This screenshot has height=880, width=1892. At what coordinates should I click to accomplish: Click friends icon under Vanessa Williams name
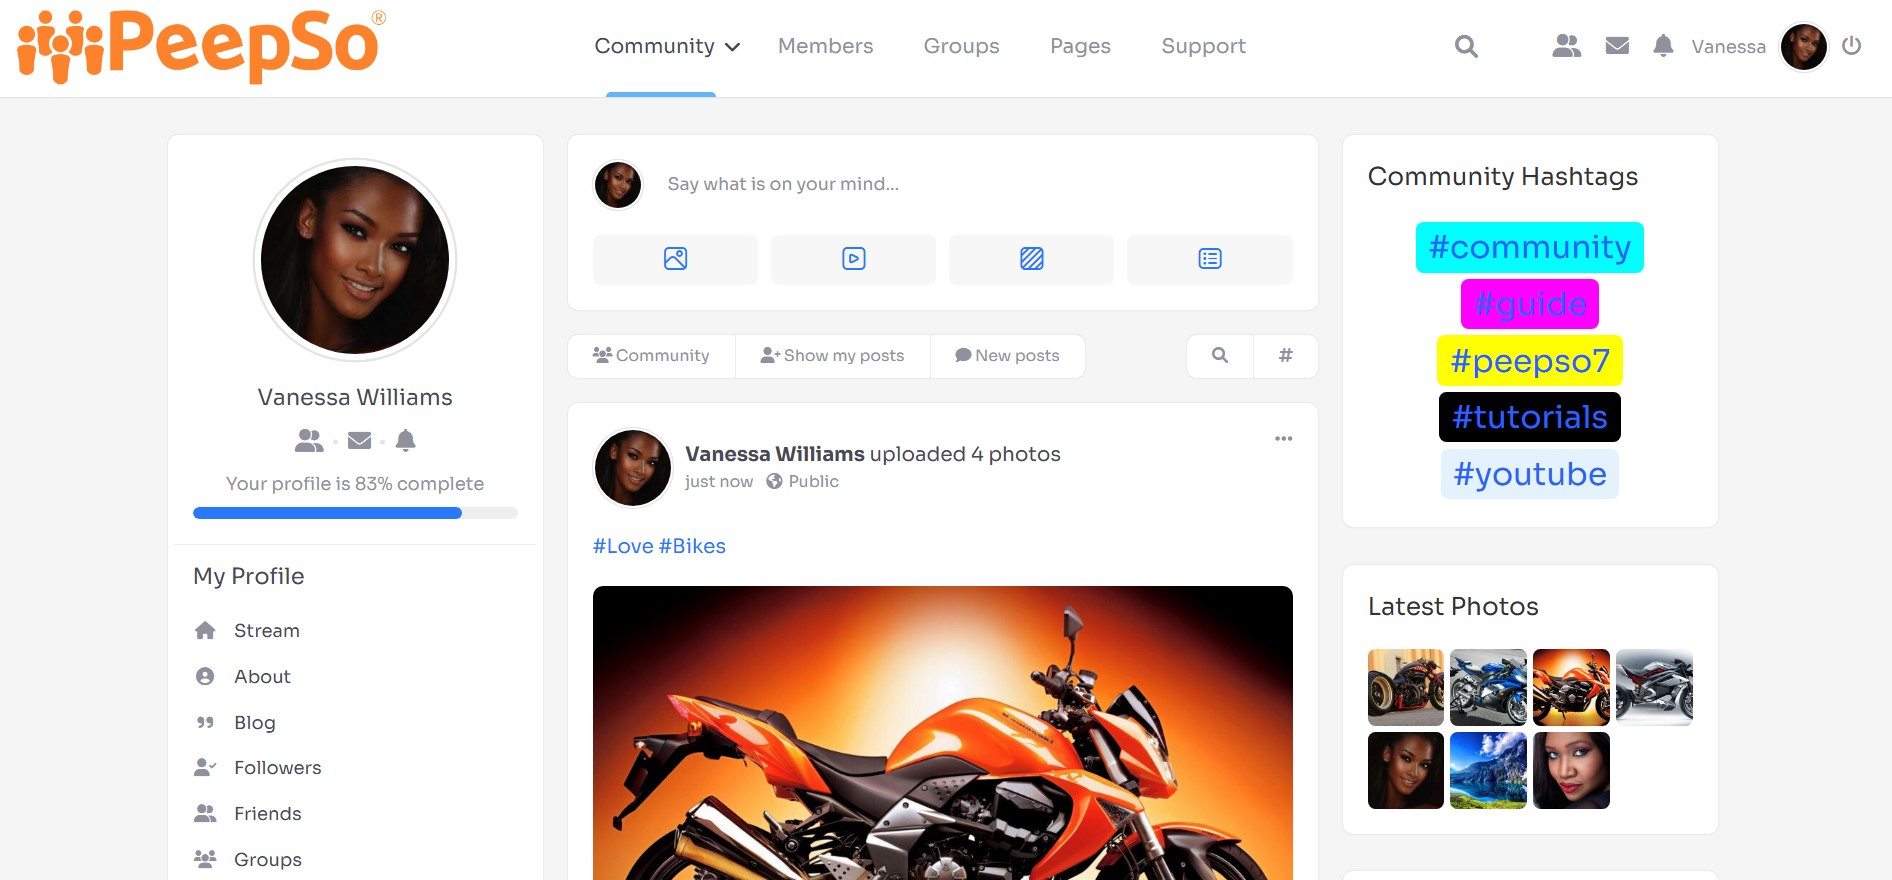(x=309, y=440)
